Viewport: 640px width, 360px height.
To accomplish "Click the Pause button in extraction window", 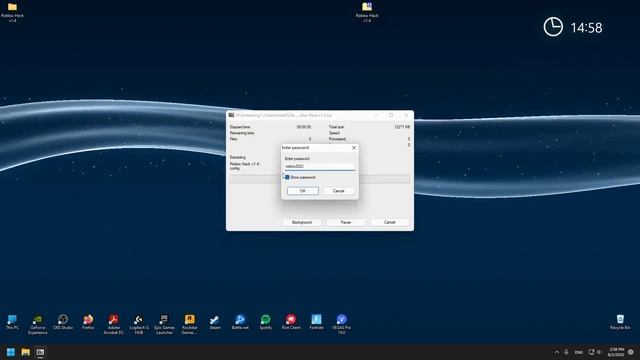I will click(346, 222).
